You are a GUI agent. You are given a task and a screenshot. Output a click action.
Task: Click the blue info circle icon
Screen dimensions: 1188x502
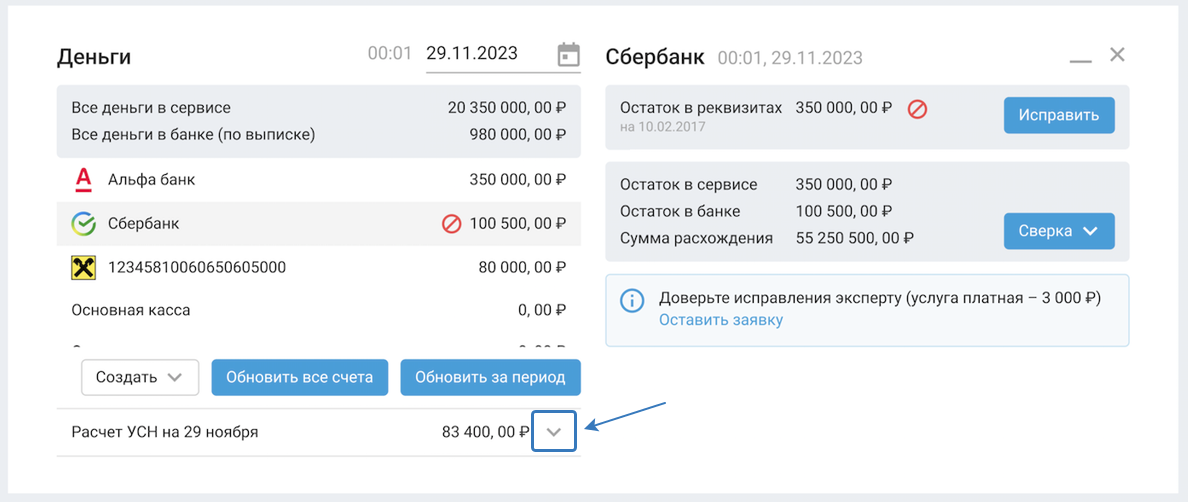[632, 300]
